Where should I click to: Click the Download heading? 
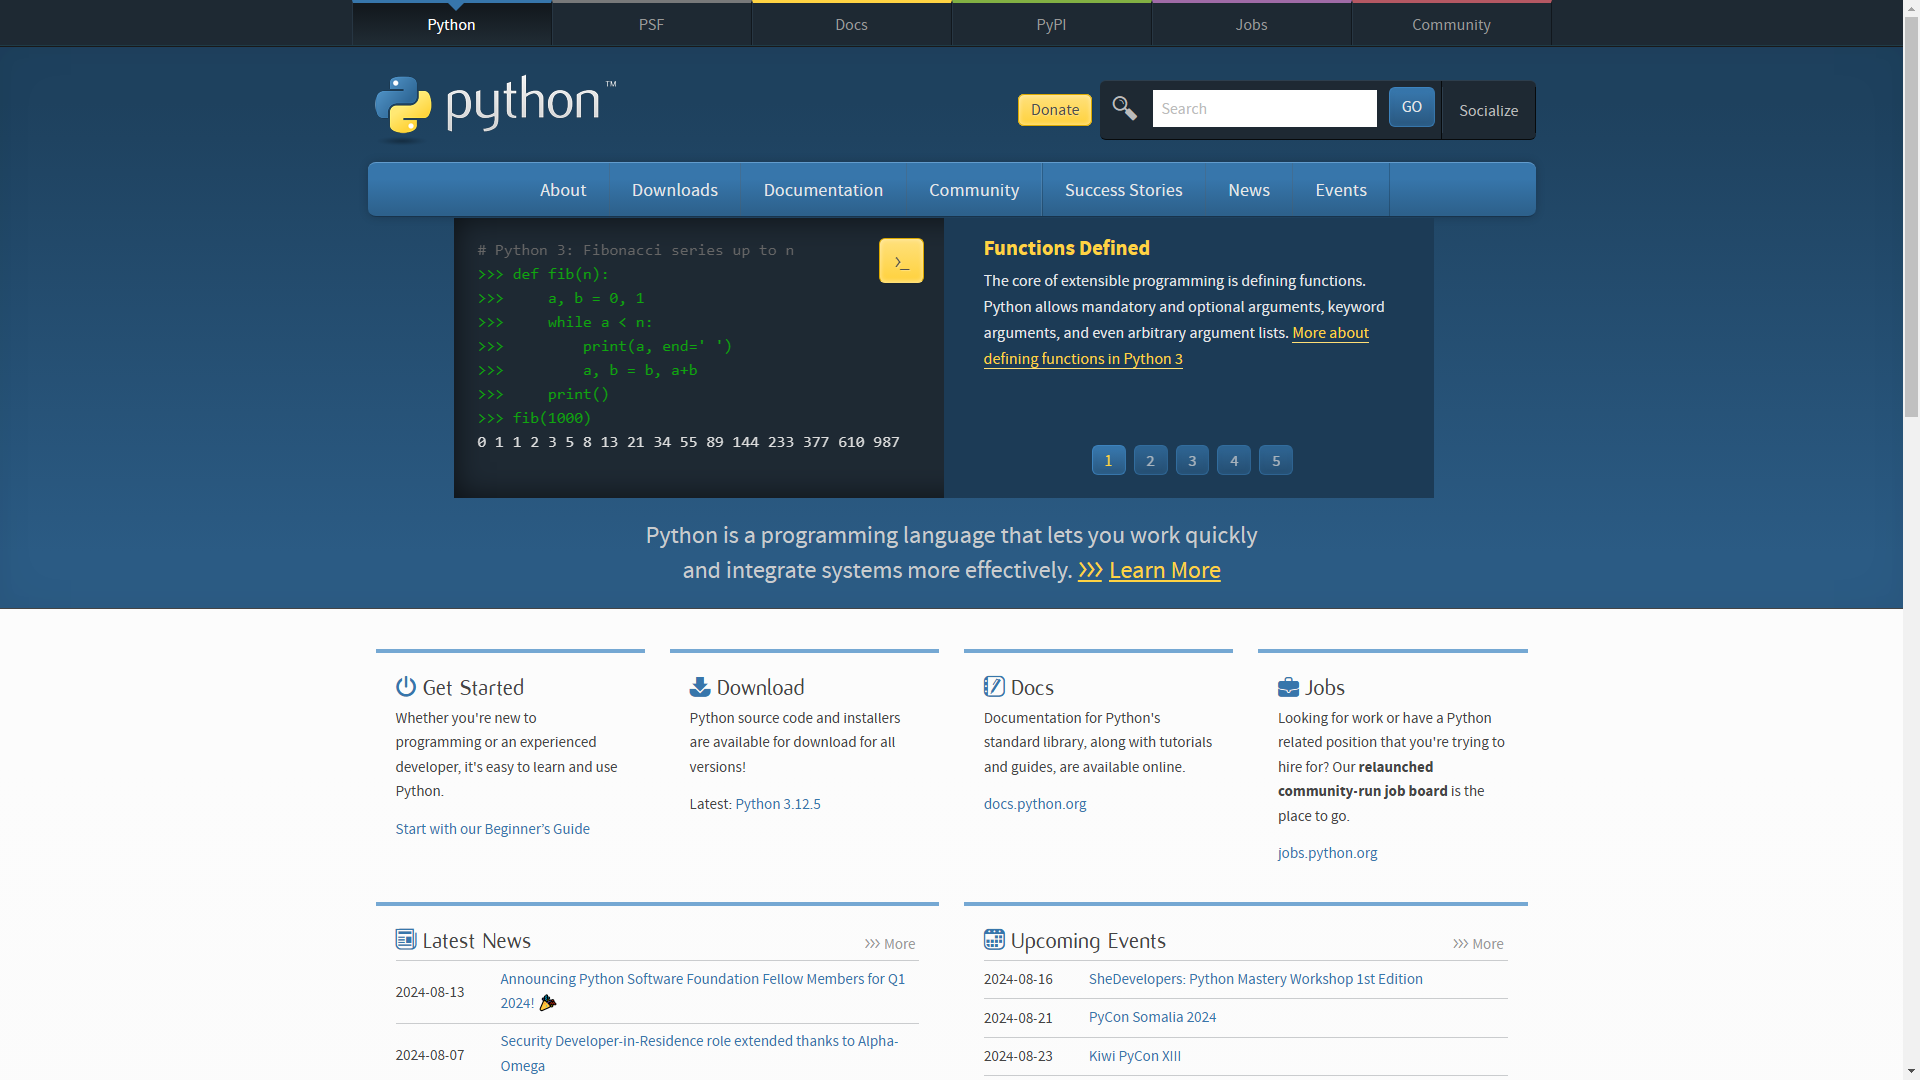coord(760,687)
